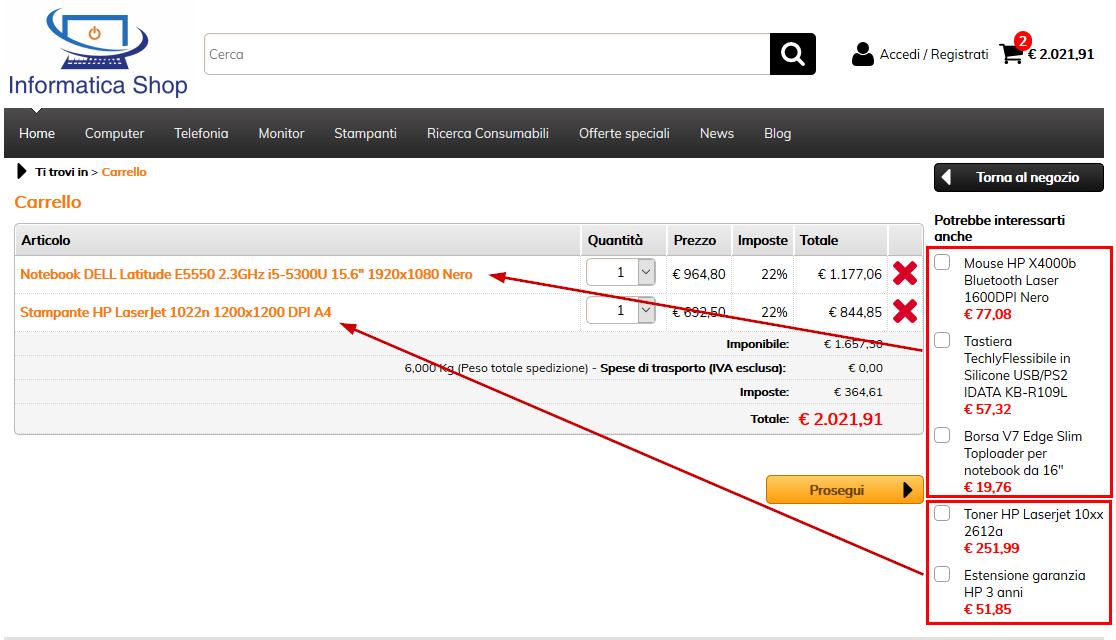
Task: Click the grand total € 2.021,91 in table
Action: [x=841, y=419]
